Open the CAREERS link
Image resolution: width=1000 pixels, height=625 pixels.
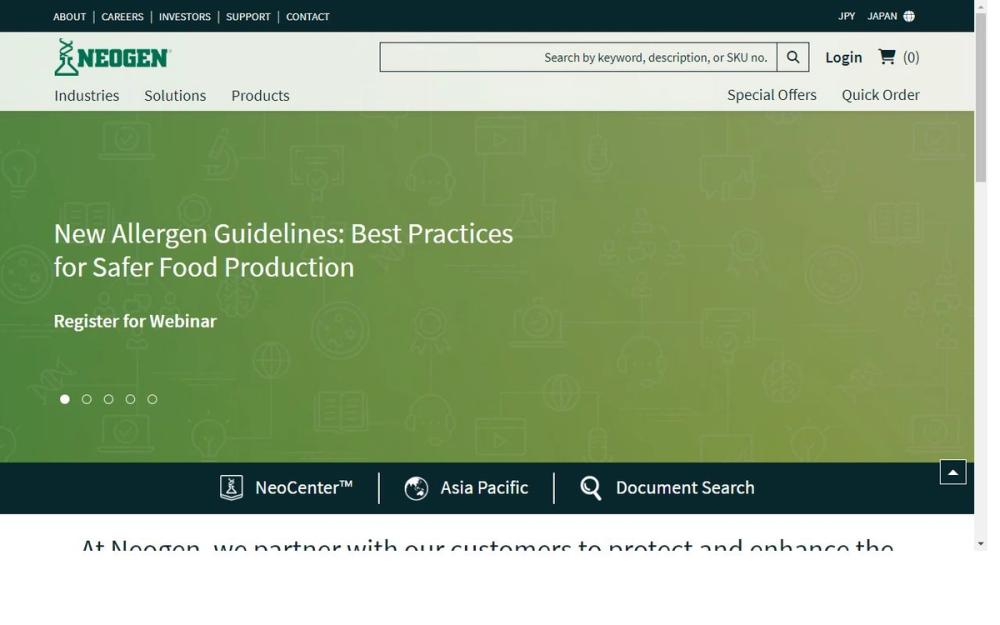pos(122,17)
